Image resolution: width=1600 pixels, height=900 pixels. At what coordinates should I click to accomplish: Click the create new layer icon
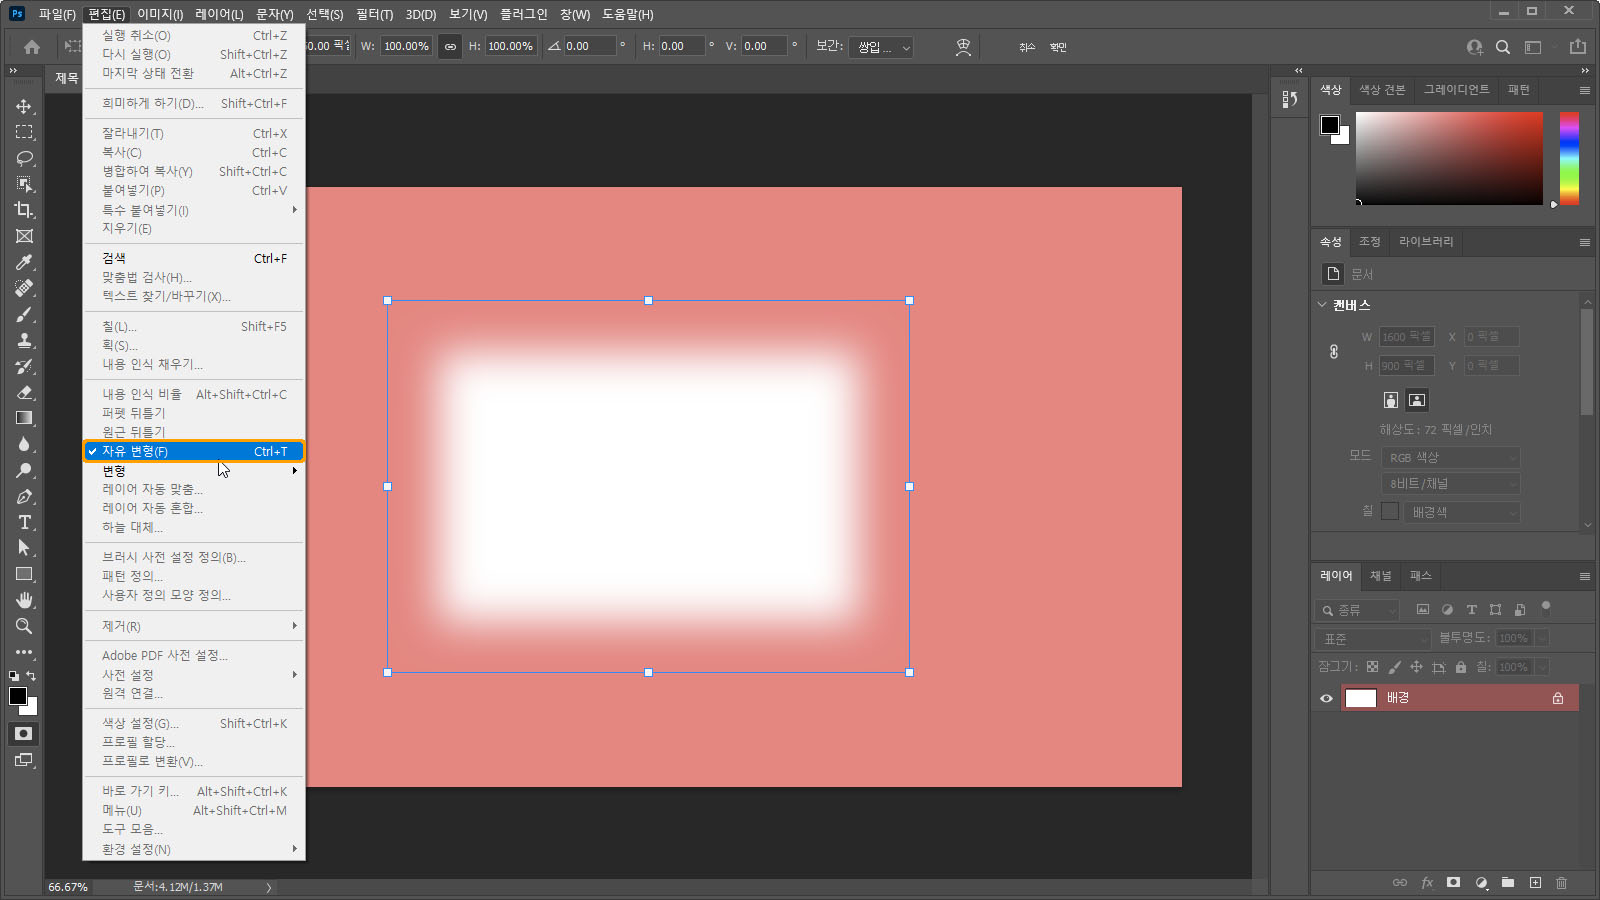(x=1535, y=883)
